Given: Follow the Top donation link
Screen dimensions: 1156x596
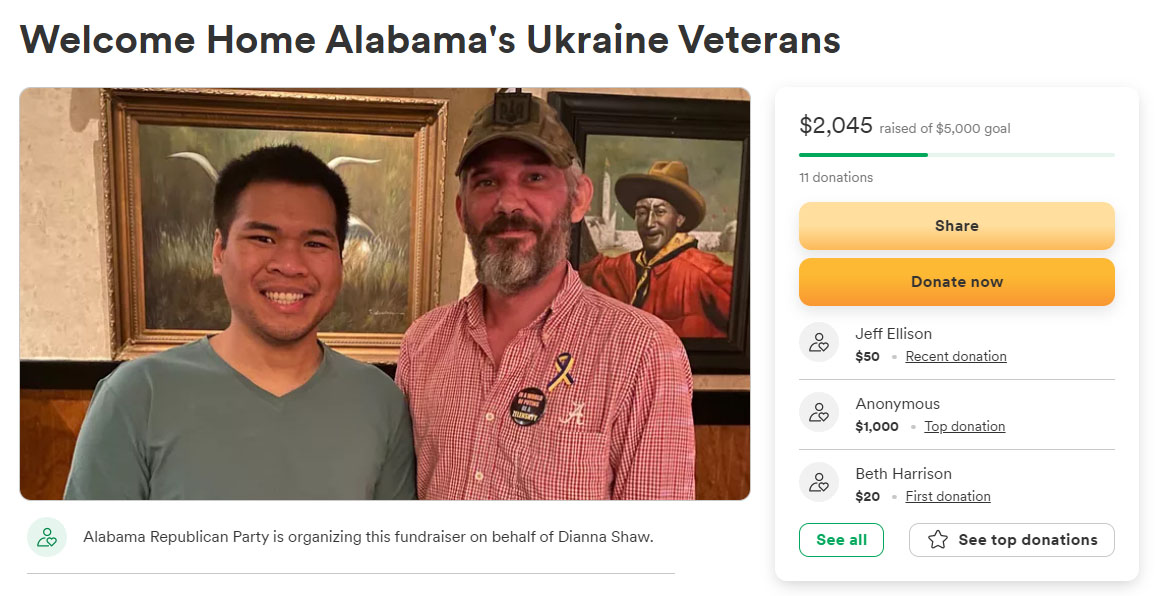Looking at the screenshot, I should click(964, 427).
